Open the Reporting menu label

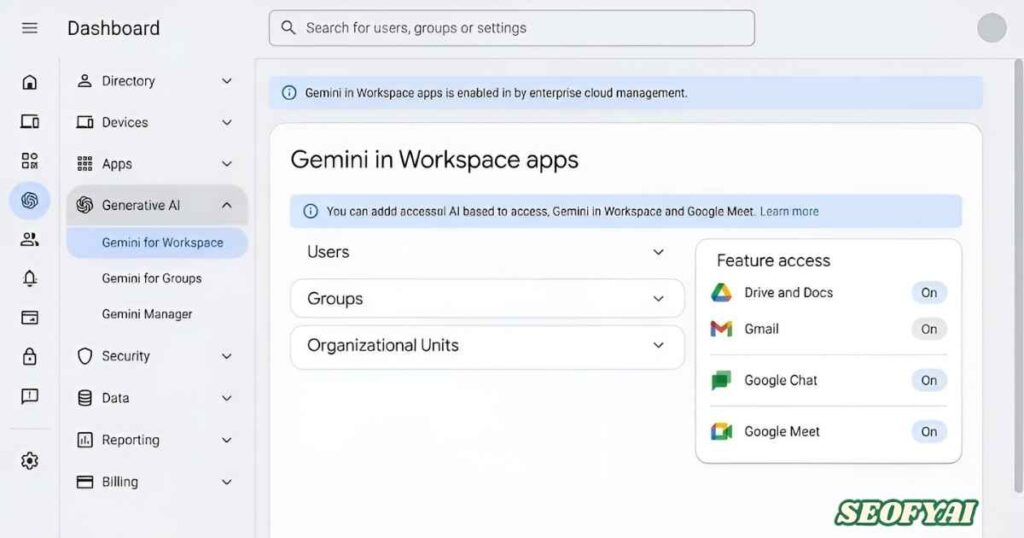pos(131,440)
